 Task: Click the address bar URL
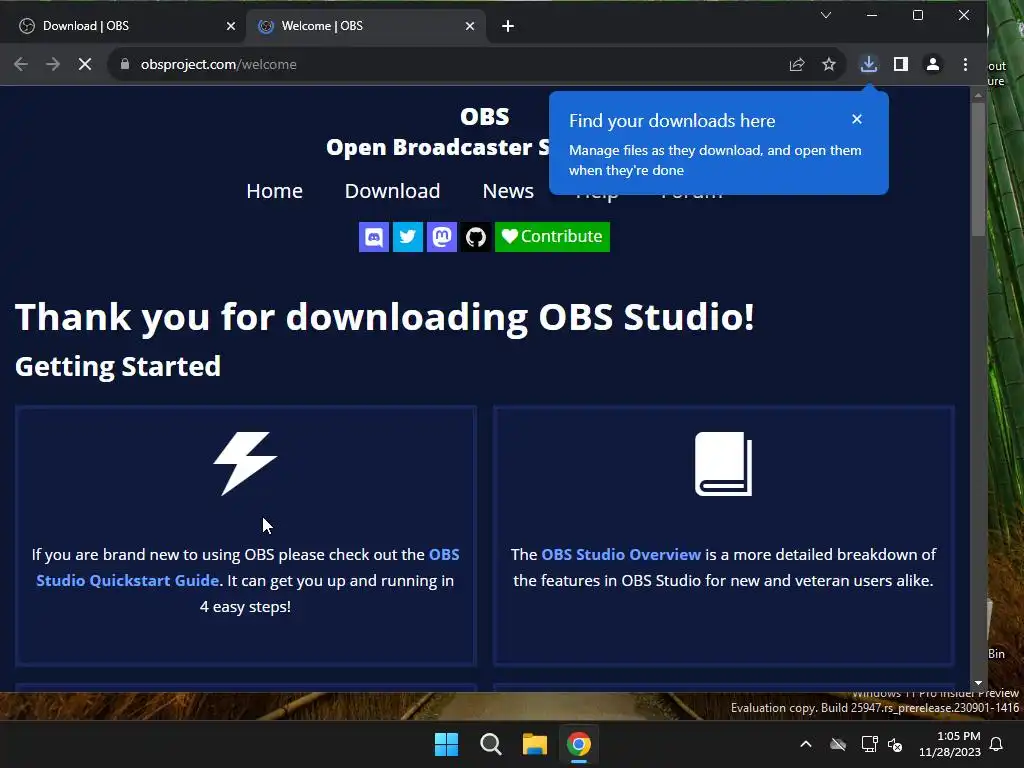(x=219, y=64)
